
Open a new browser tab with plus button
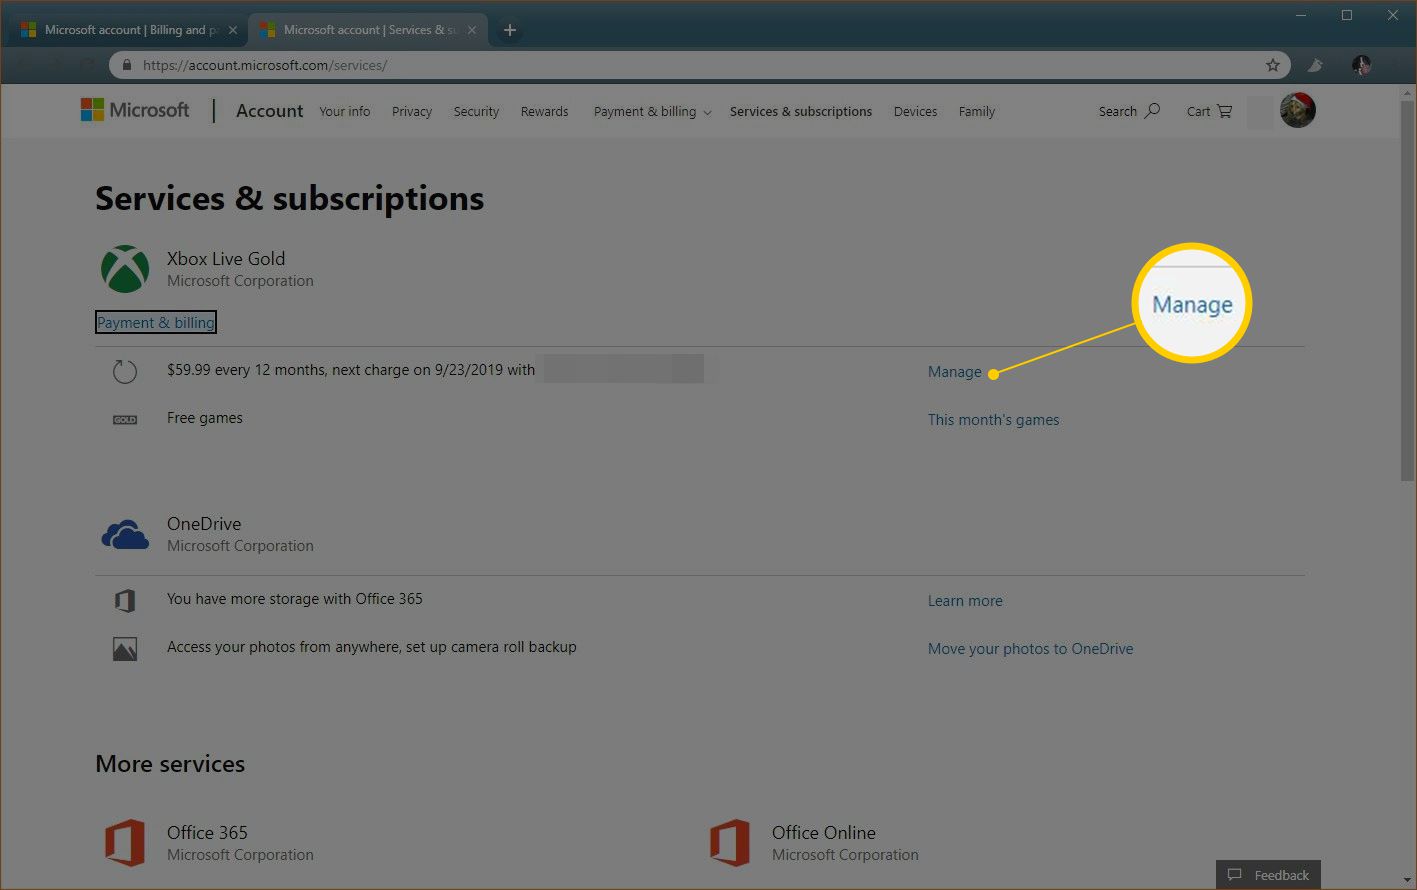click(510, 30)
